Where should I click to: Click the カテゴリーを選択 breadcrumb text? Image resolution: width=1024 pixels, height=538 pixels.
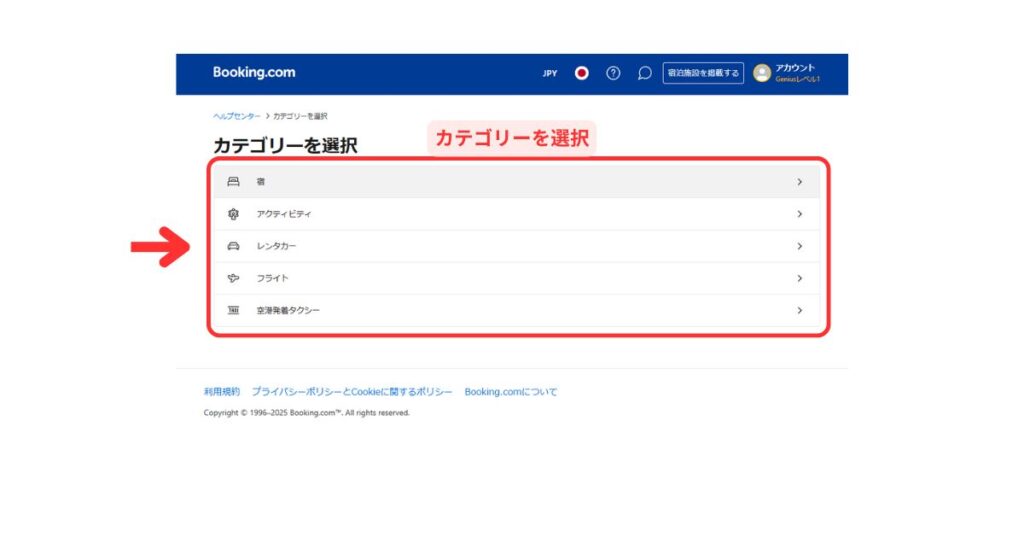(300, 116)
